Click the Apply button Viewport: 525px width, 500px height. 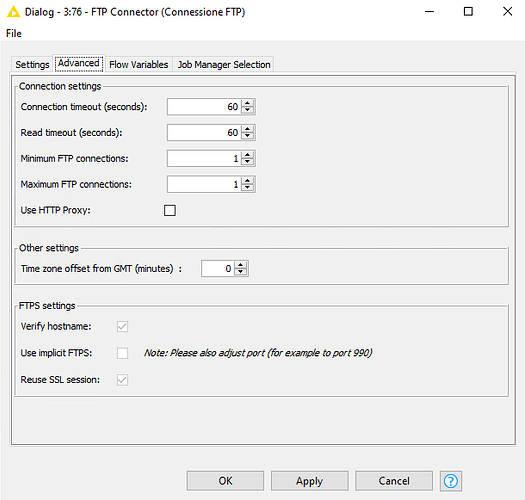(309, 481)
